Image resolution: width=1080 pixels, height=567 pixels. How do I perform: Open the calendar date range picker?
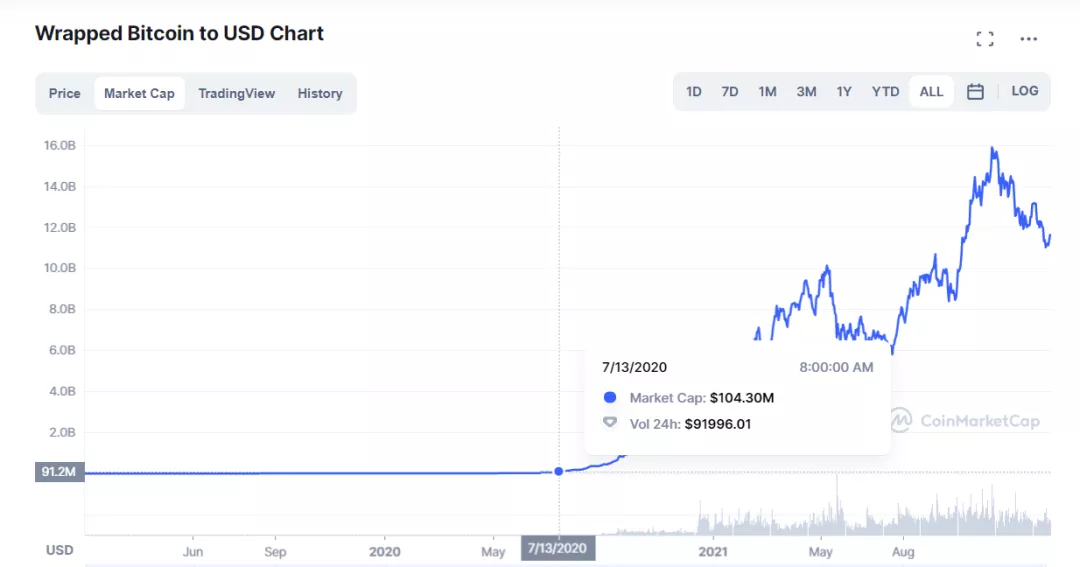[975, 92]
